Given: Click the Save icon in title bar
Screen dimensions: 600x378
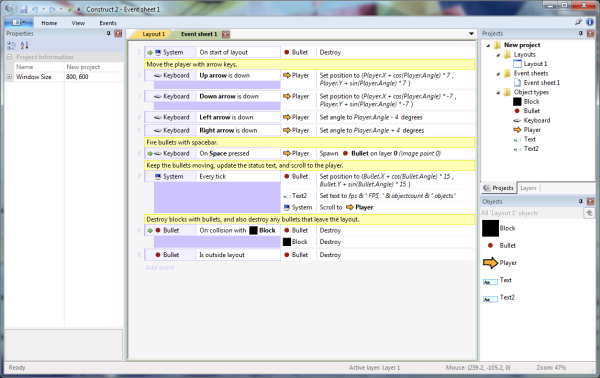Looking at the screenshot, I should (x=24, y=9).
